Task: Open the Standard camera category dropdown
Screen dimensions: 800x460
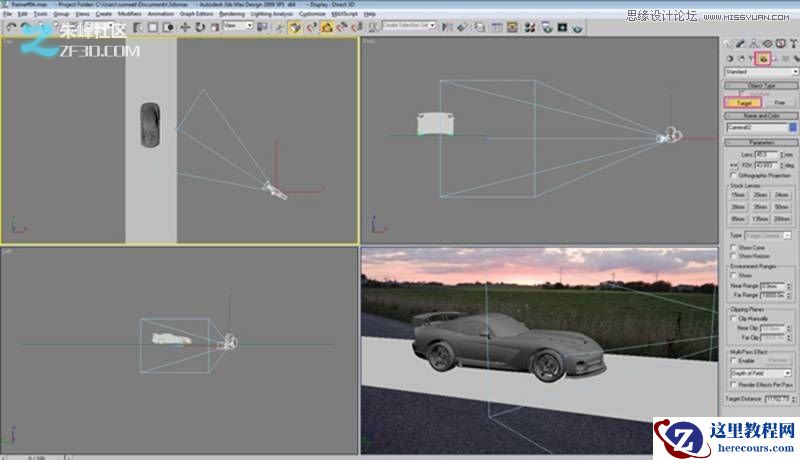Action: click(x=762, y=72)
